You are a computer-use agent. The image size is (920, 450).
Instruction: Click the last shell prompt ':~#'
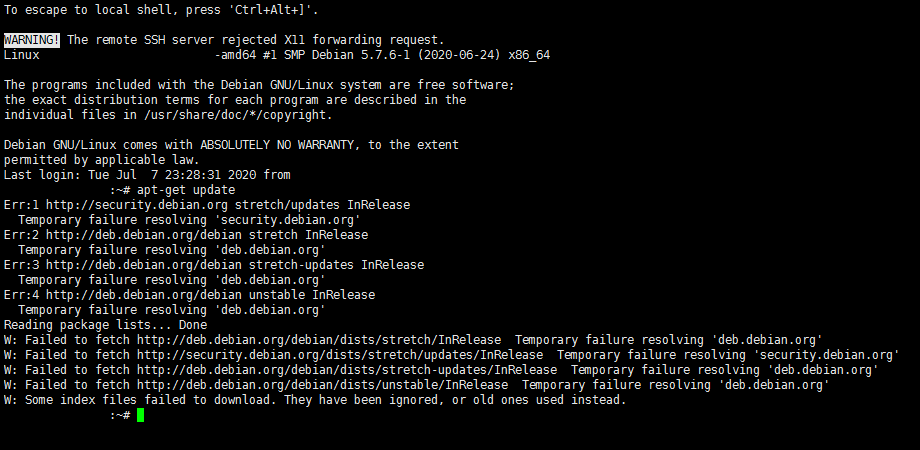pyautogui.click(x=120, y=415)
